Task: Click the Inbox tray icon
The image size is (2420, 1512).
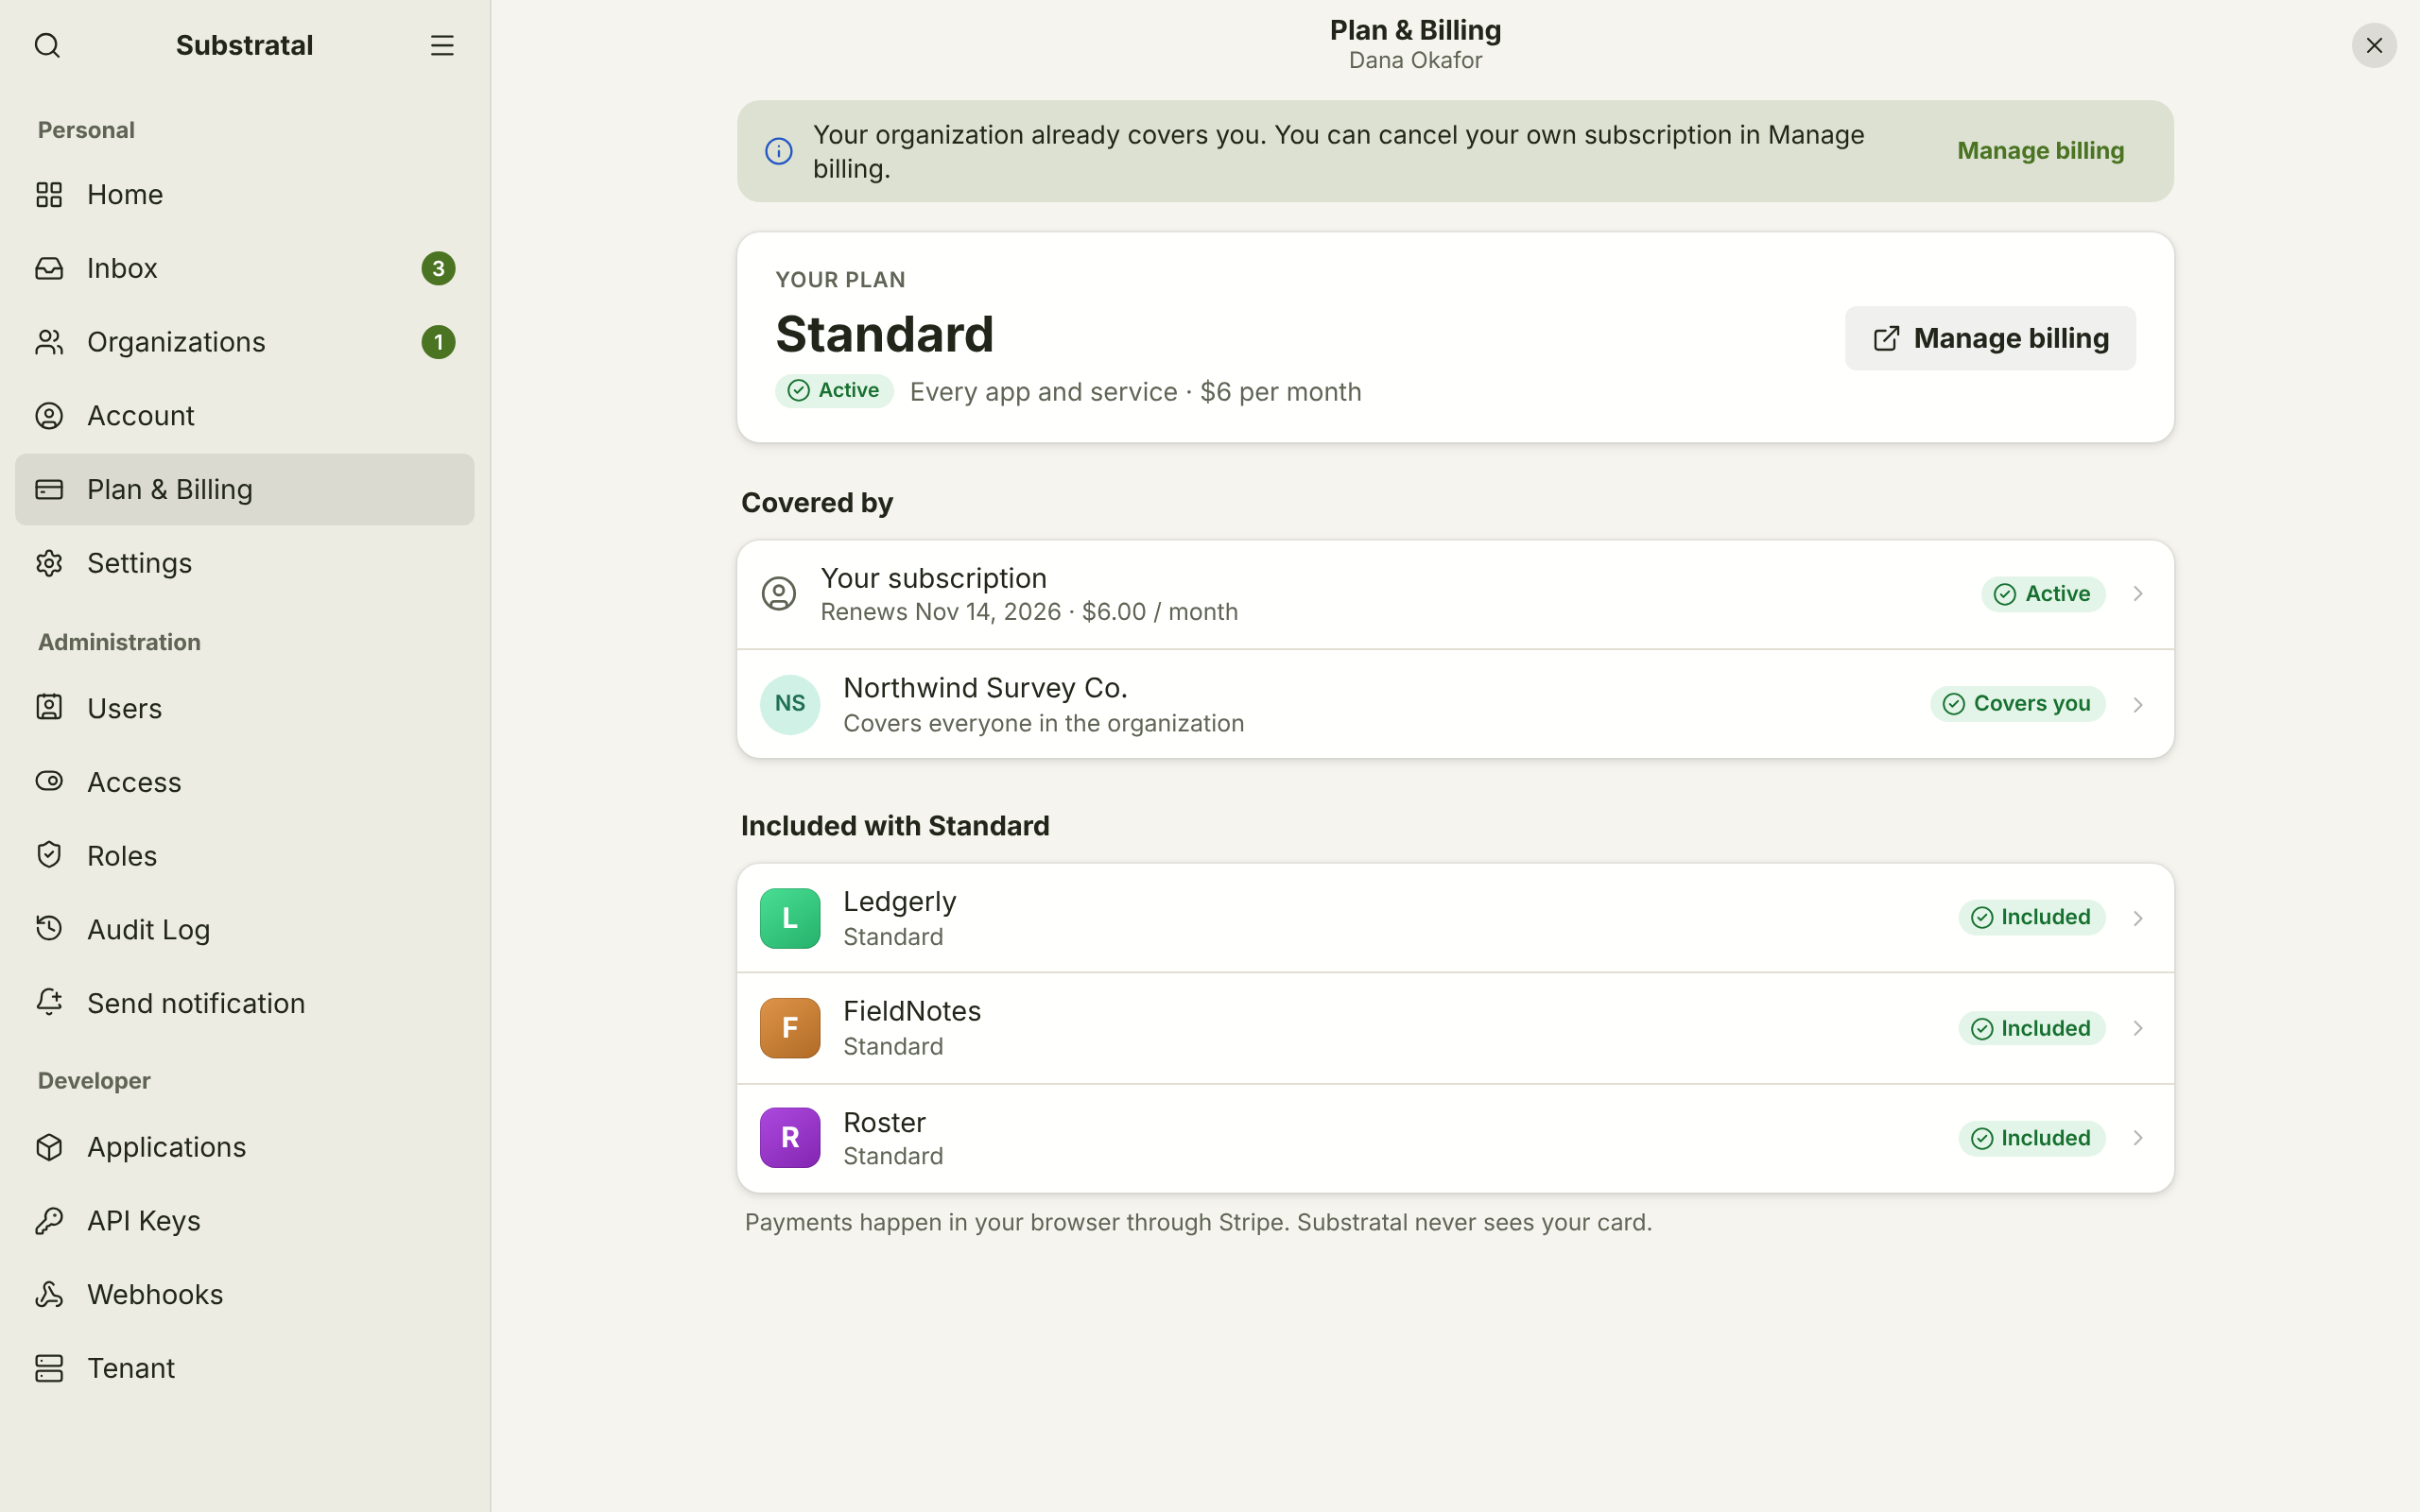Action: [x=49, y=268]
